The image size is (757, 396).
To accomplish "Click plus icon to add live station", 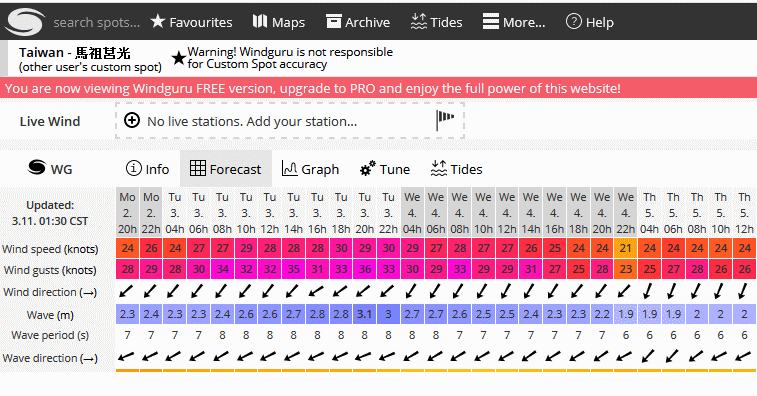I will [x=132, y=120].
